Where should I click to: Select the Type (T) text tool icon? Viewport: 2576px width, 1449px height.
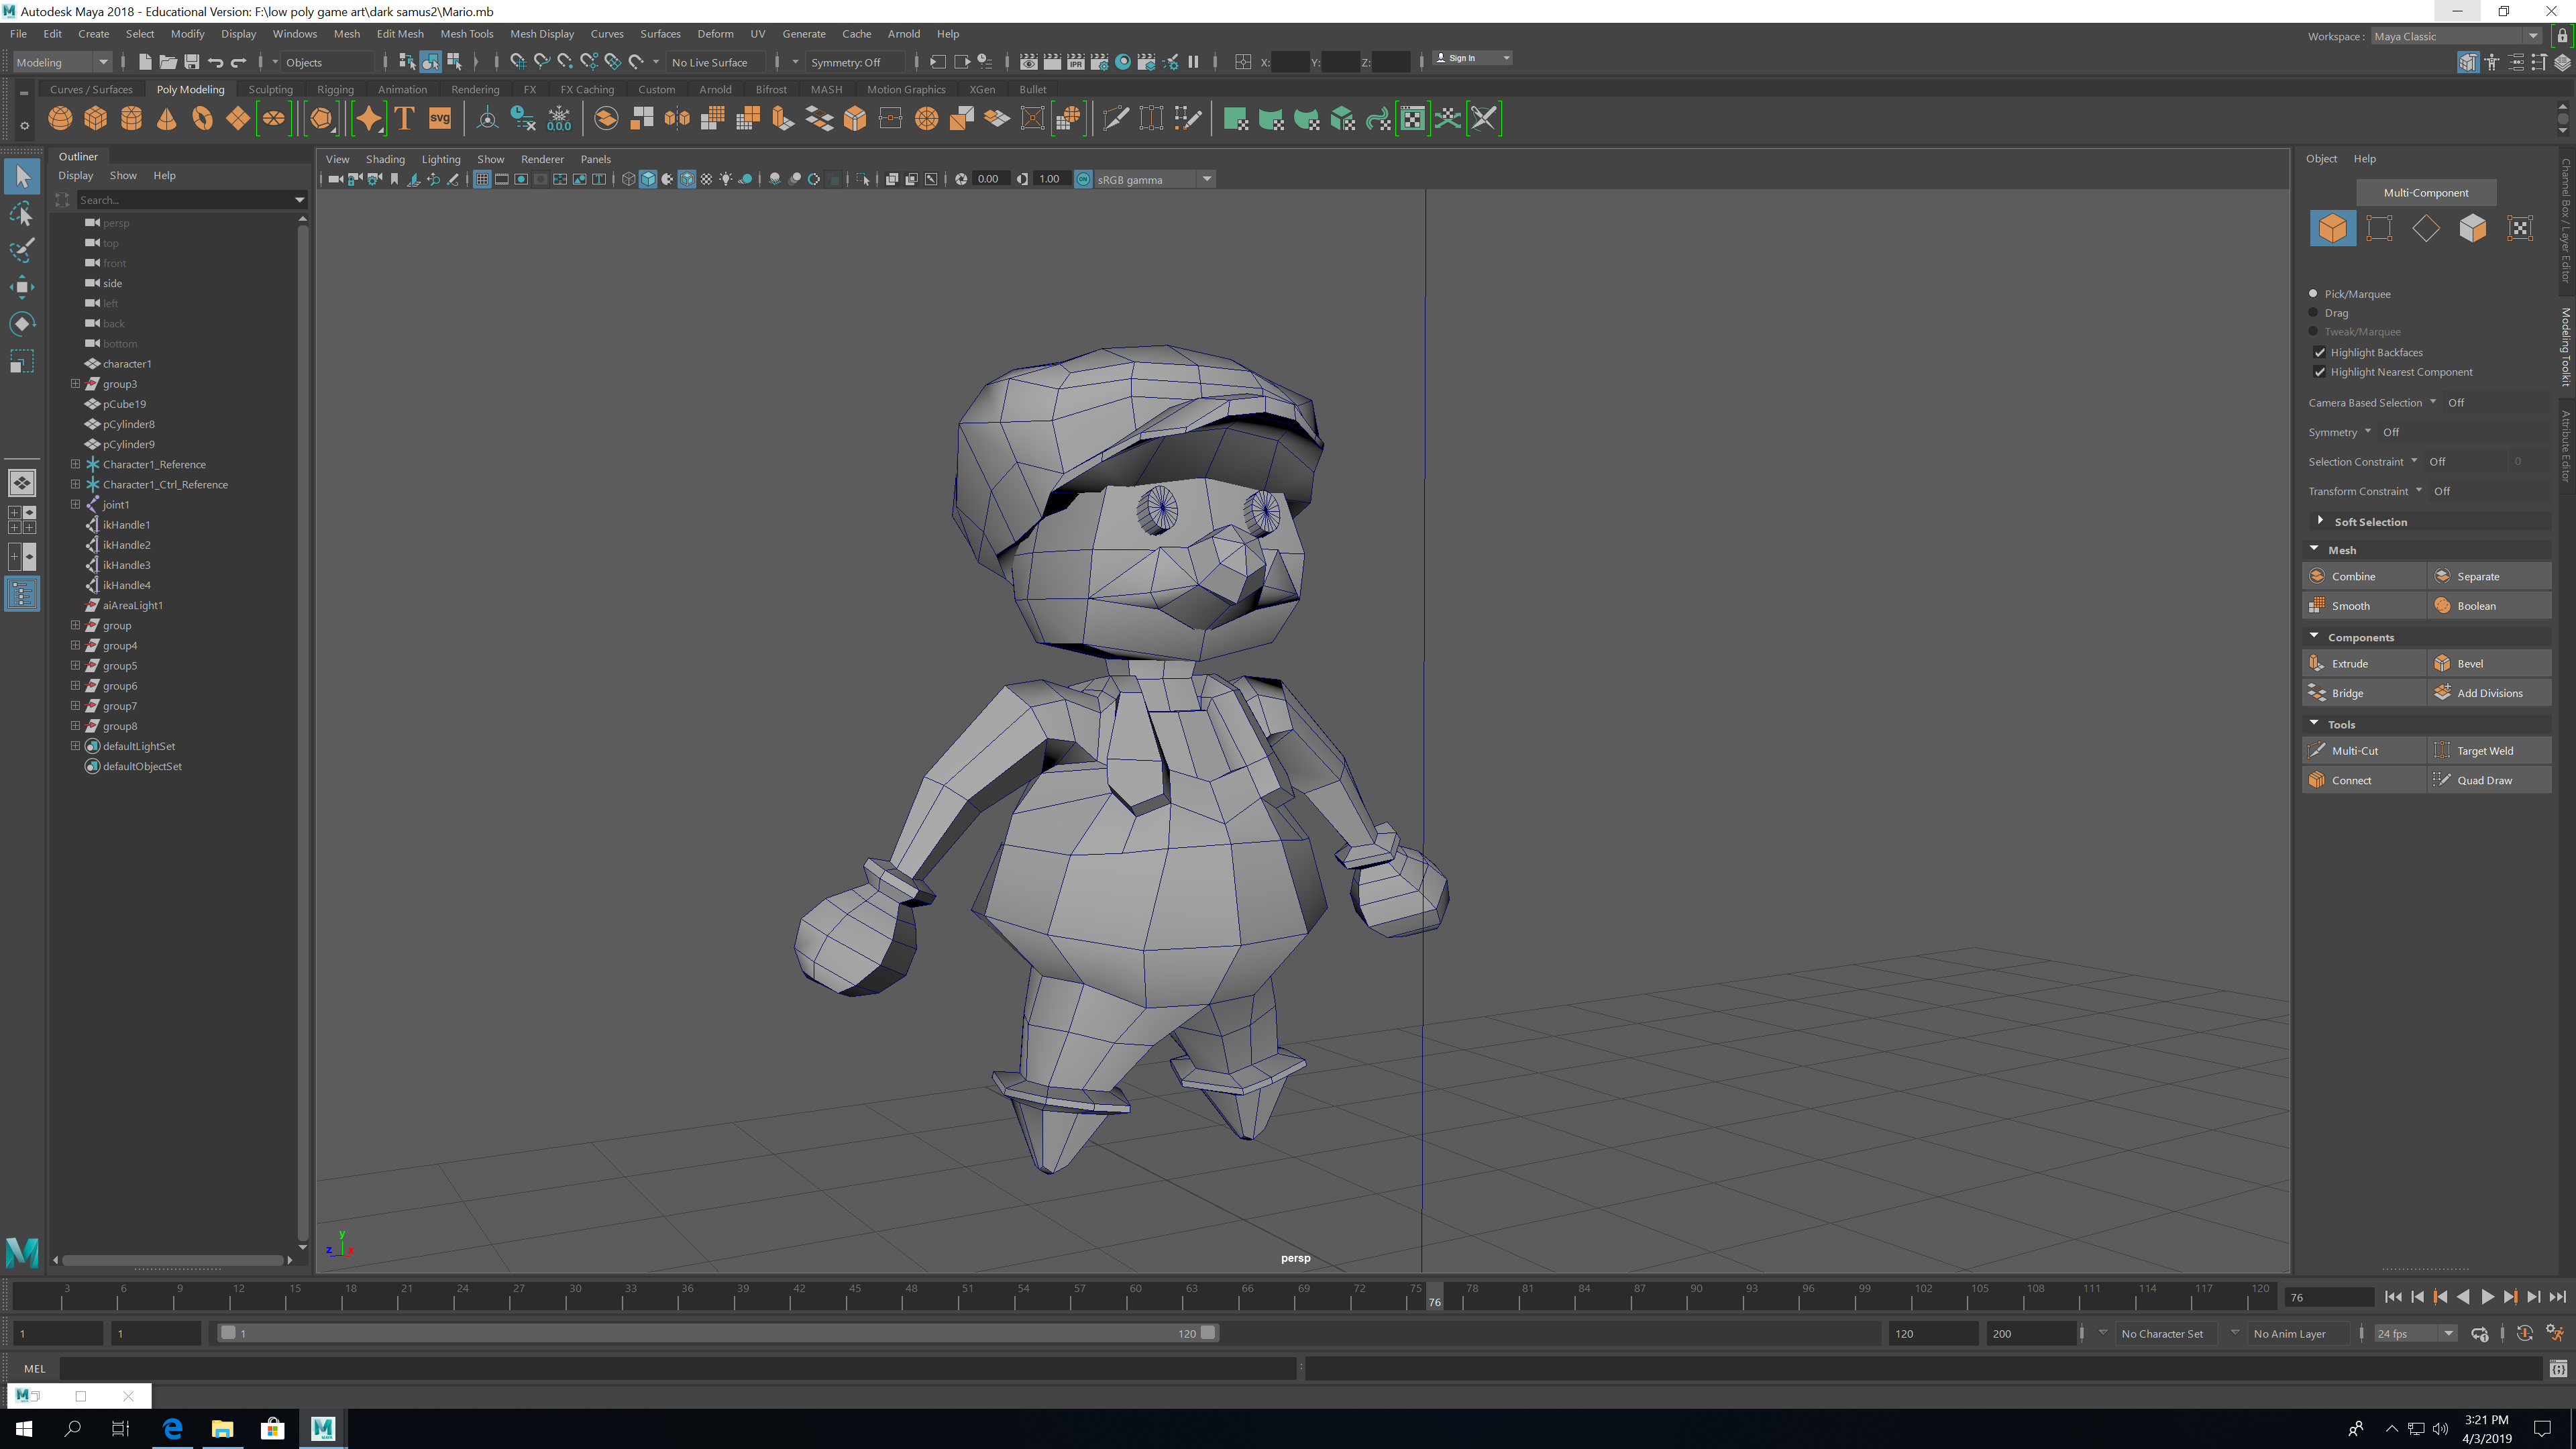coord(404,119)
